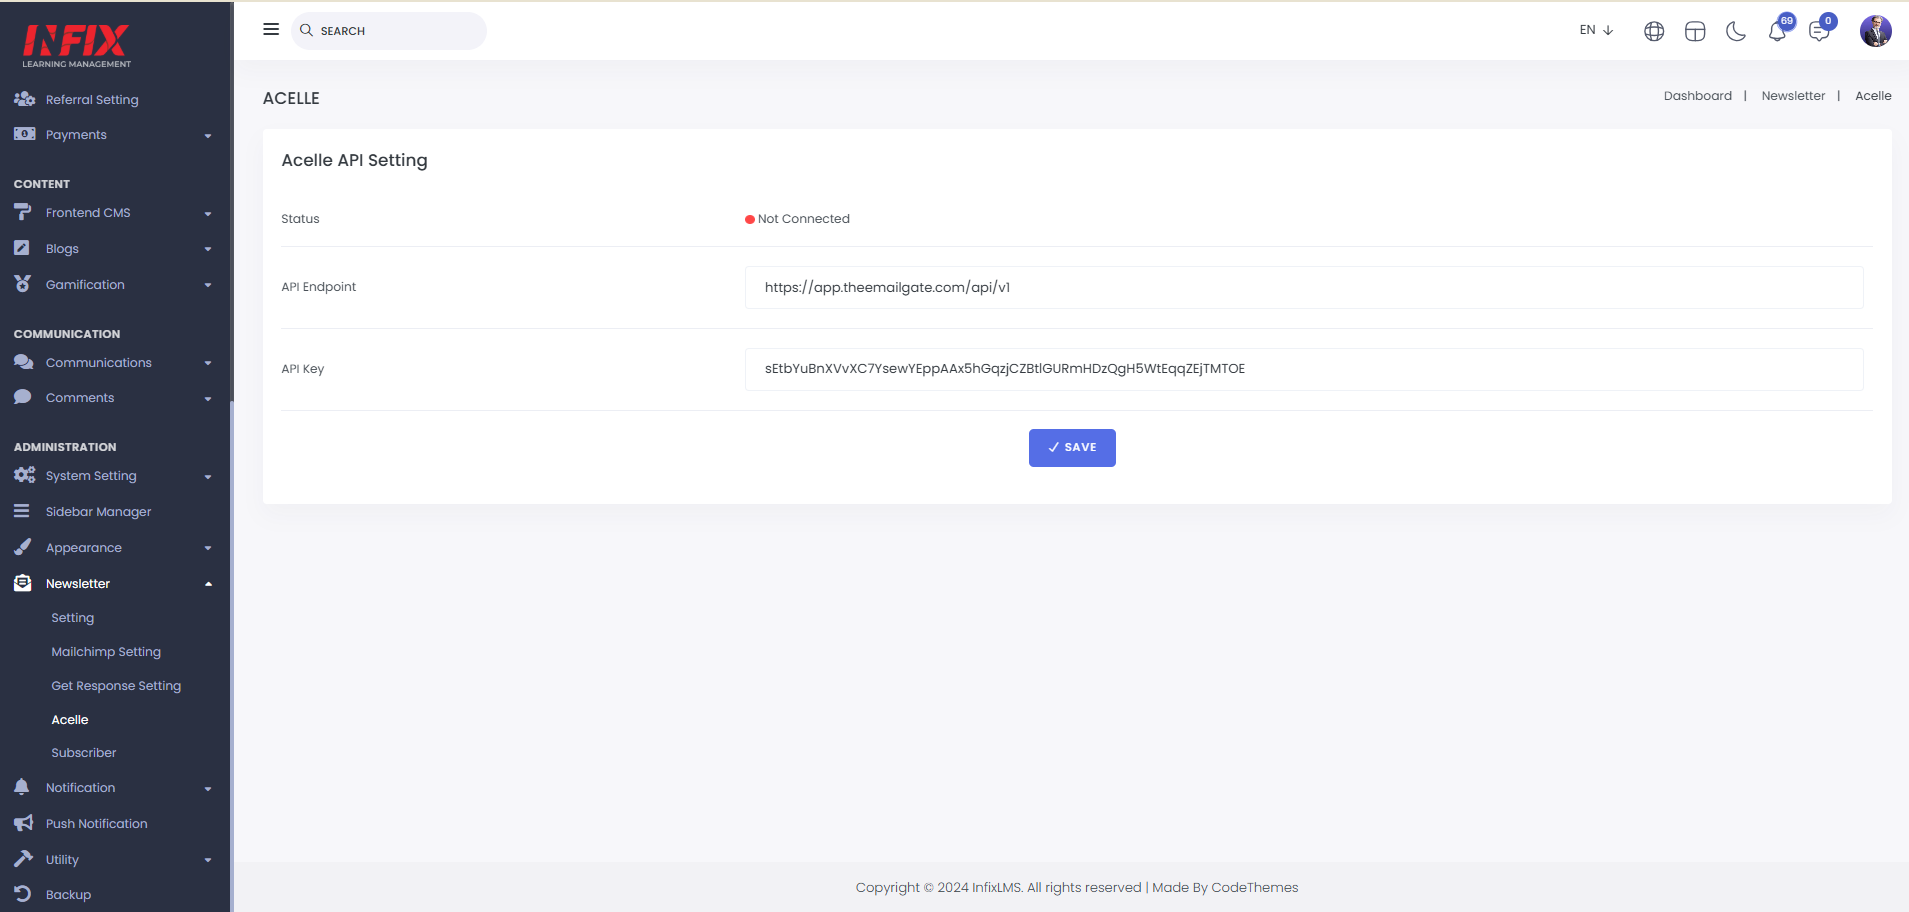
Task: Expand the Communications submenu arrow
Action: 208,364
